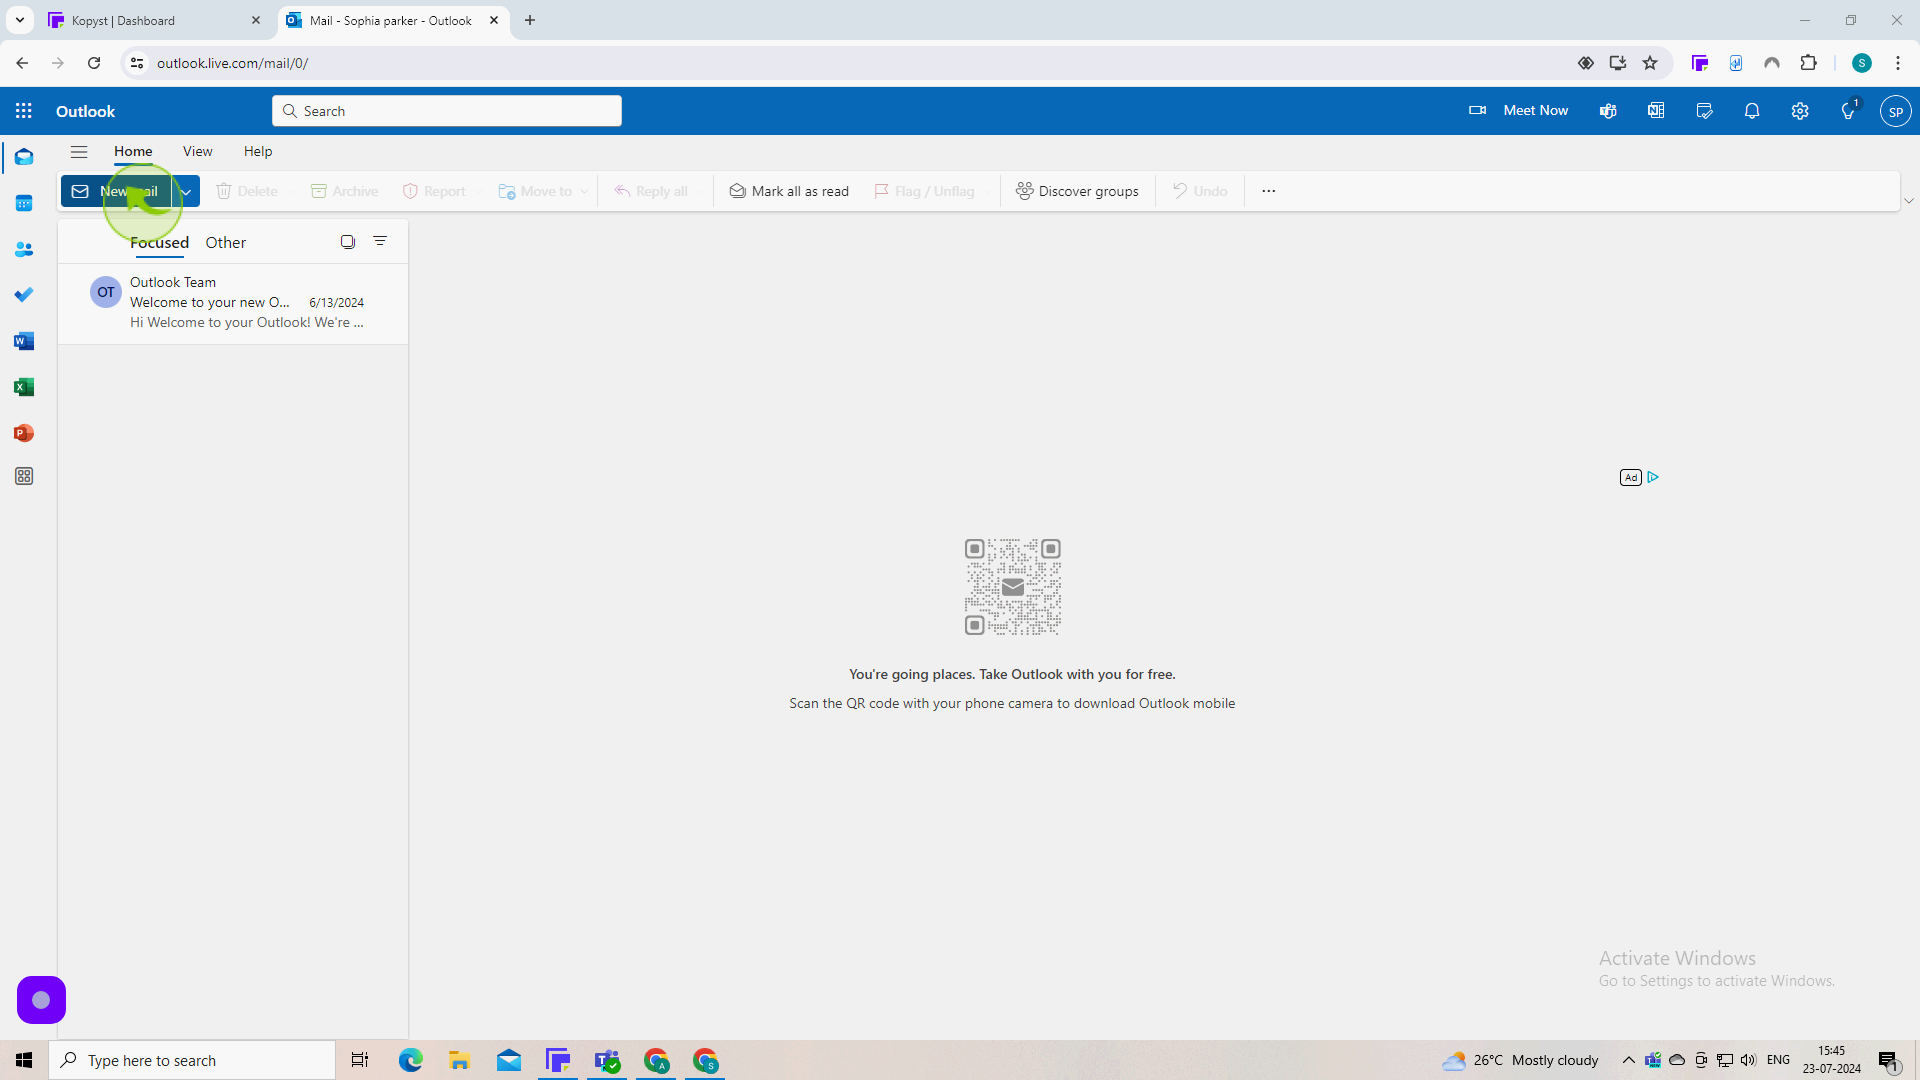Toggle the navigation pane hamburger button
1920x1080 pixels.
point(79,152)
